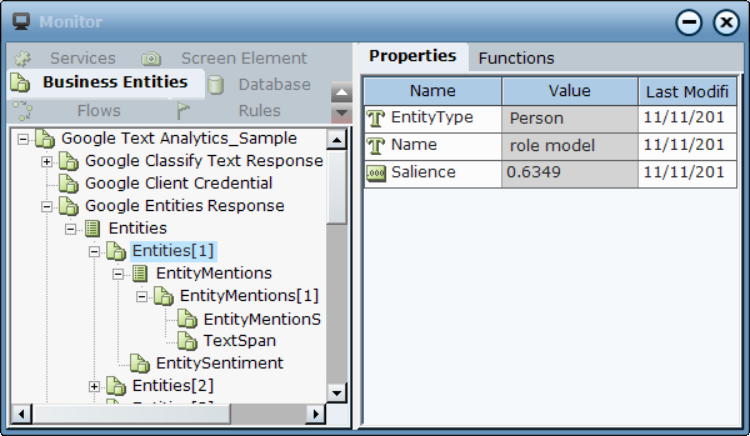Click the Screen Element camera icon

[151, 59]
